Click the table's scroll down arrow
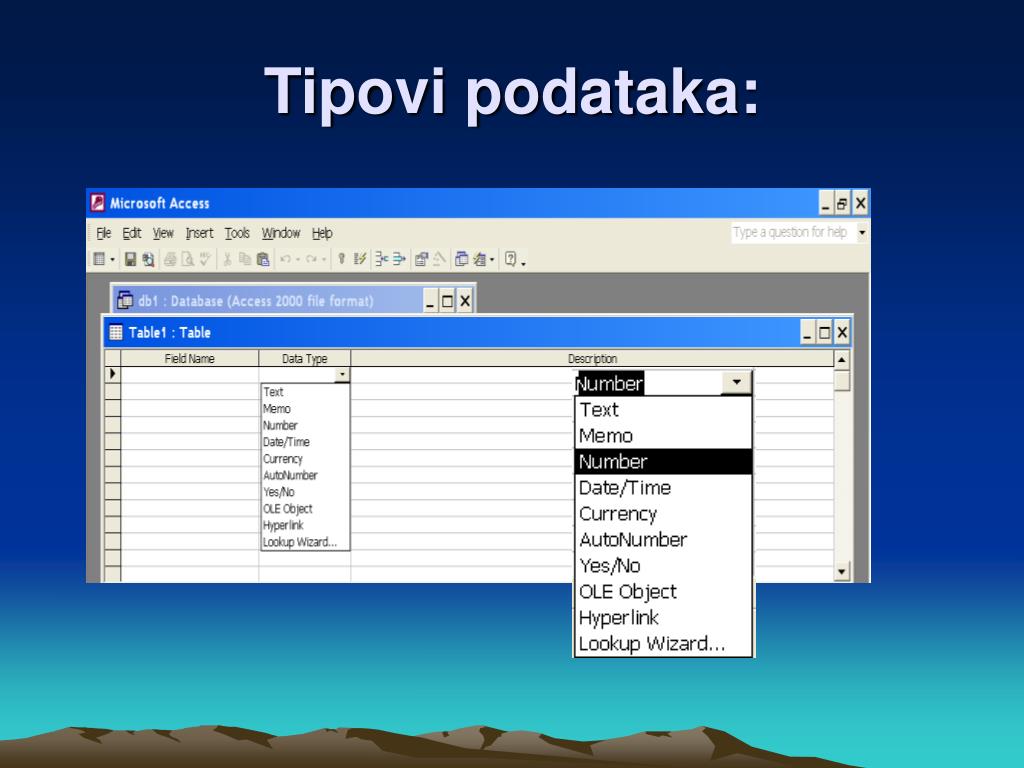1024x768 pixels. (842, 572)
